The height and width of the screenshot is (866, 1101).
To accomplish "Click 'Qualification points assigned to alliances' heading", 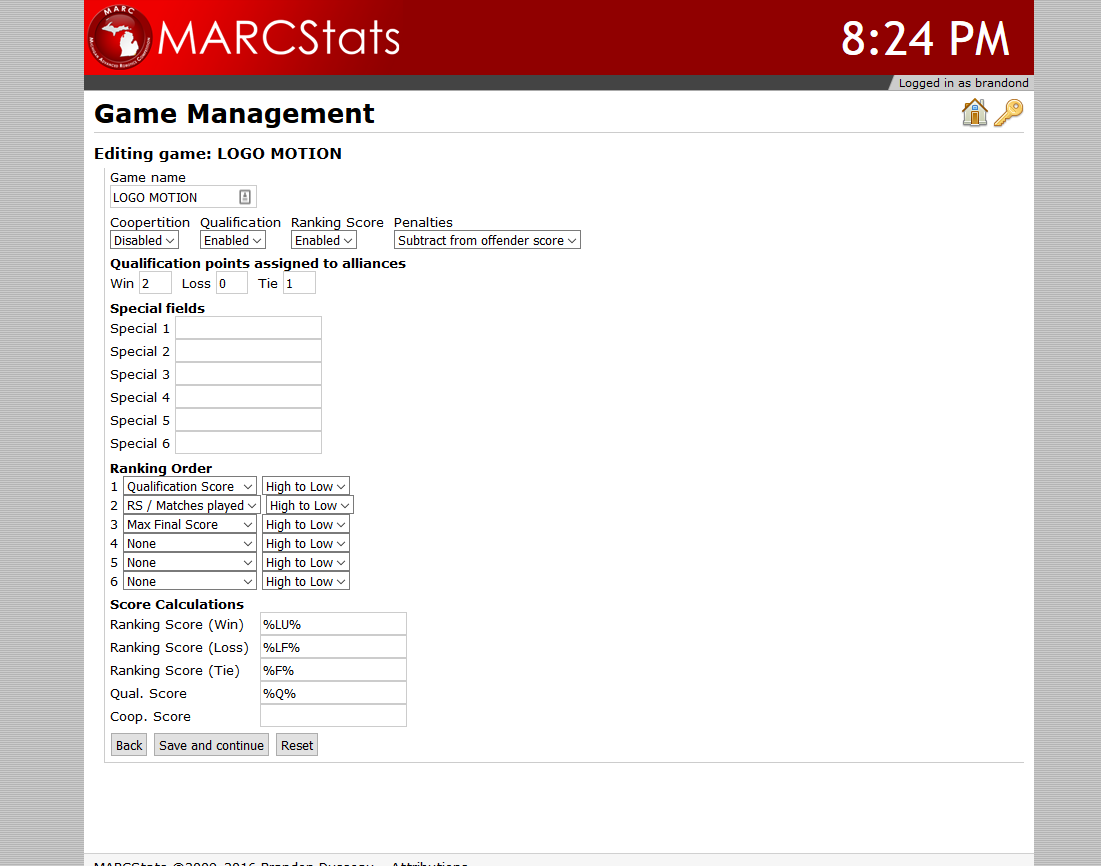I will 258,263.
